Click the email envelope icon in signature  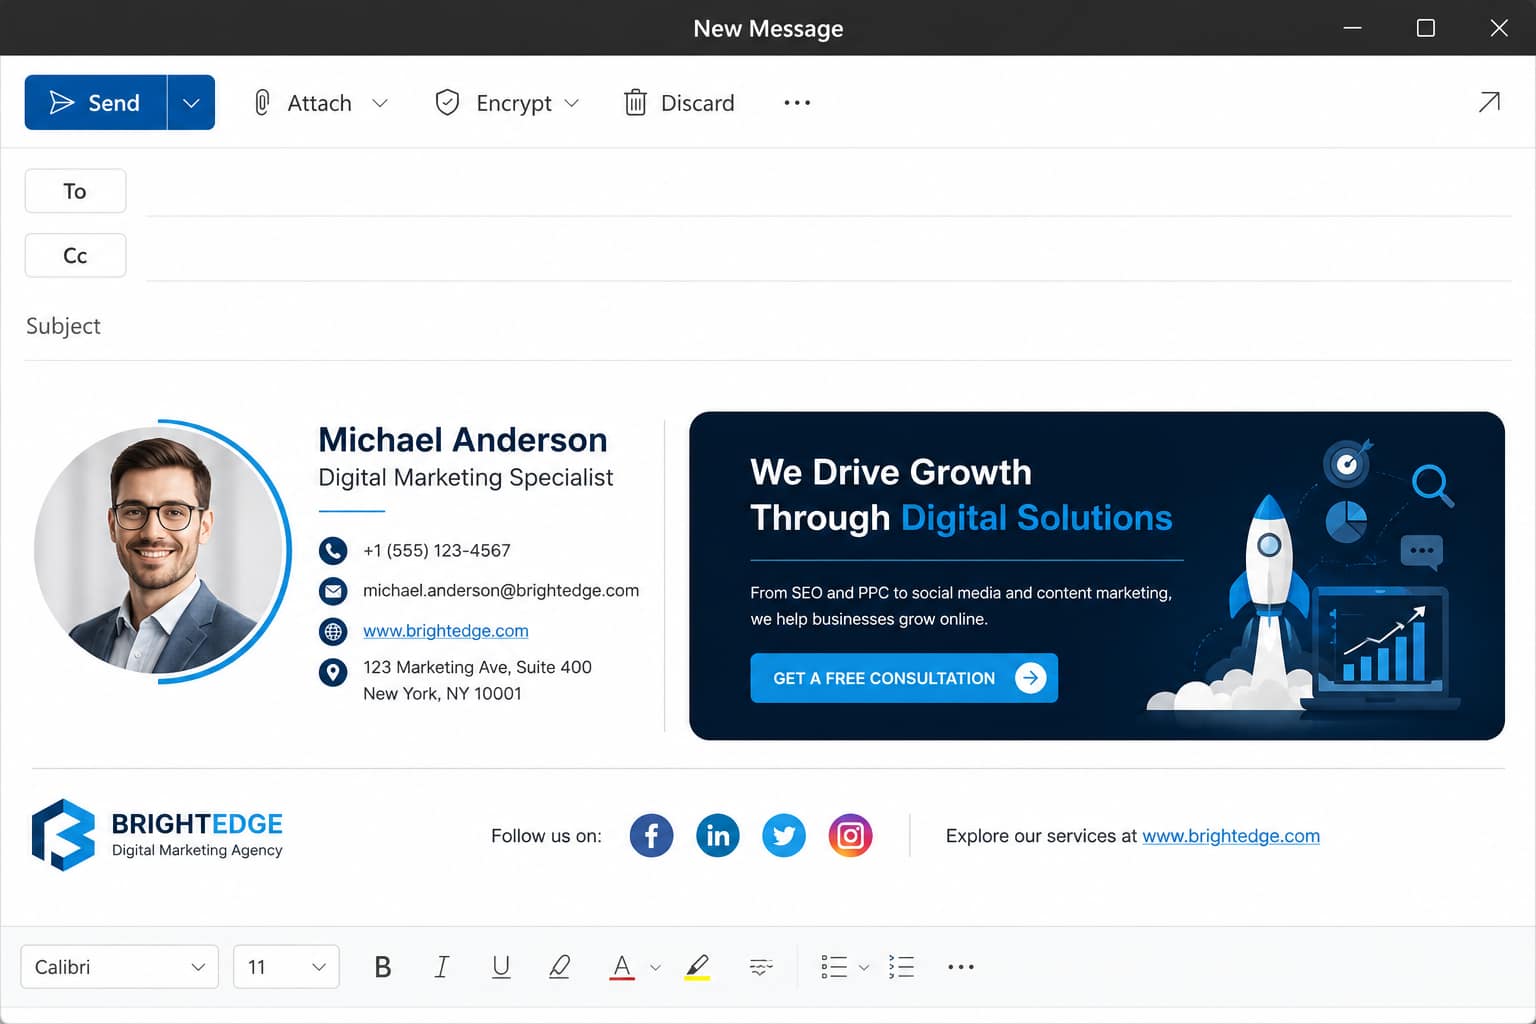point(333,591)
